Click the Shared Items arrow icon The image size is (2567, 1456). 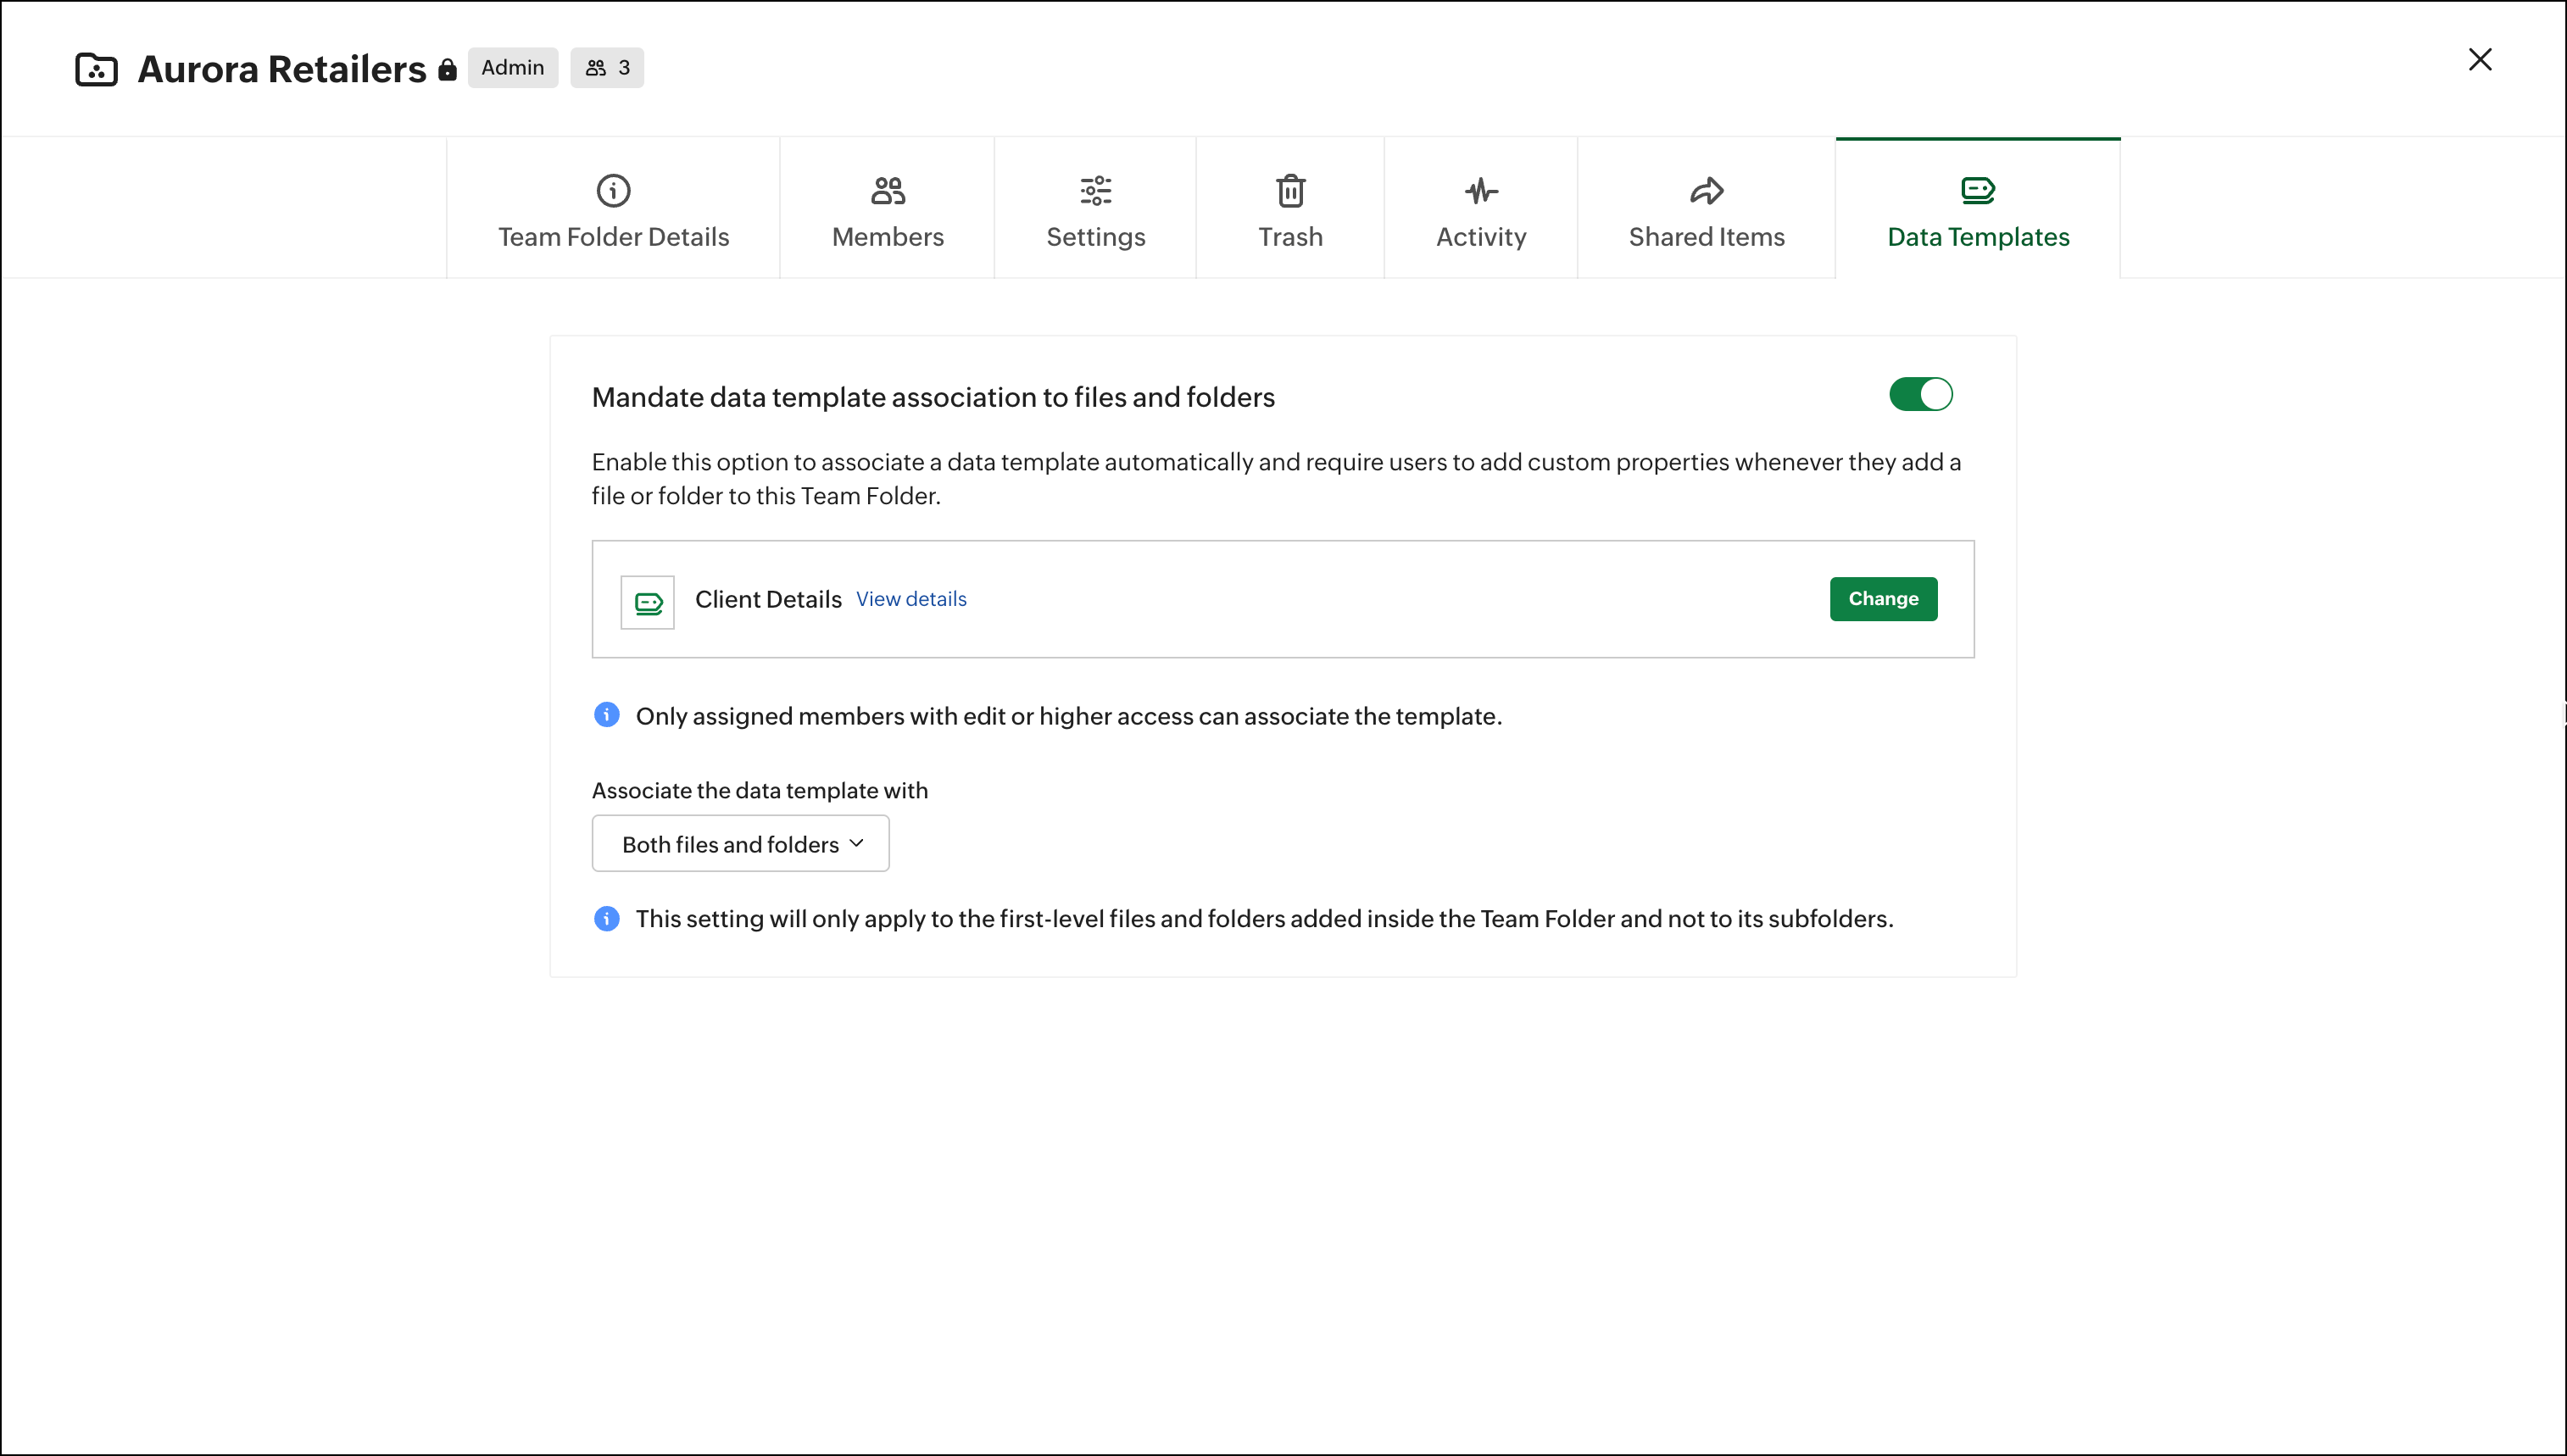(x=1706, y=190)
